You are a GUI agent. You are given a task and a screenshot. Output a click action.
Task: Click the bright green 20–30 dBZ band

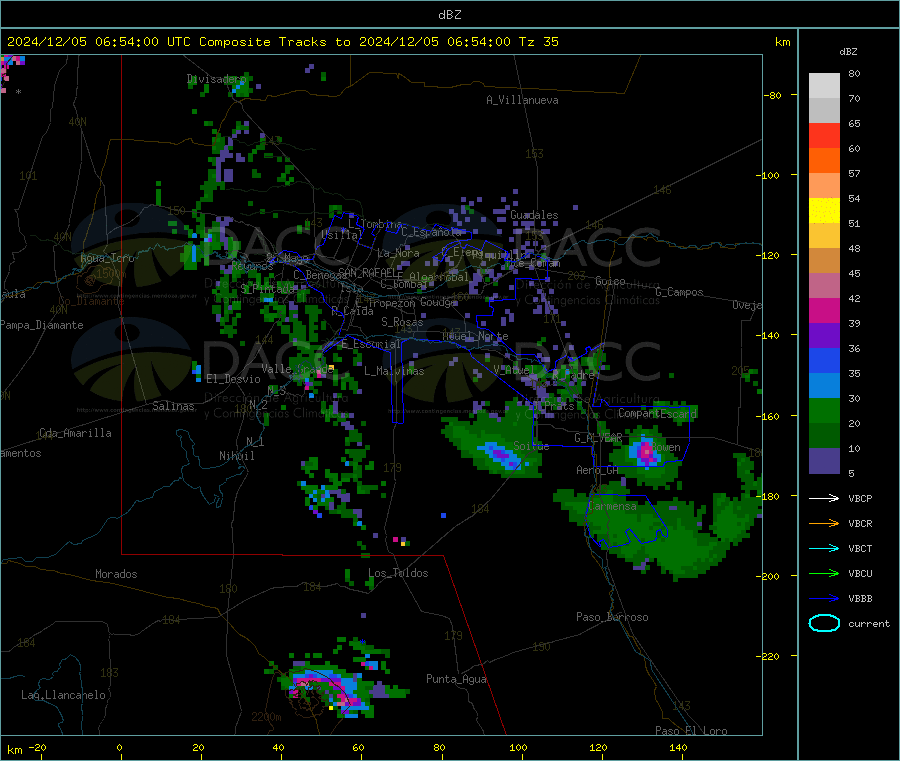pos(824,411)
